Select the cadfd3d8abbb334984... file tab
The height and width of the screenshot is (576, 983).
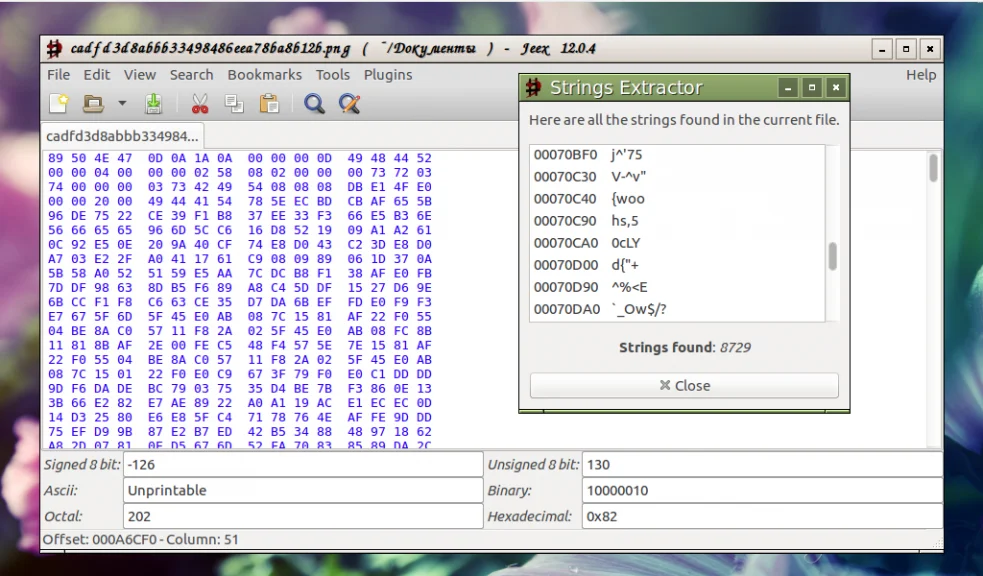[122, 136]
